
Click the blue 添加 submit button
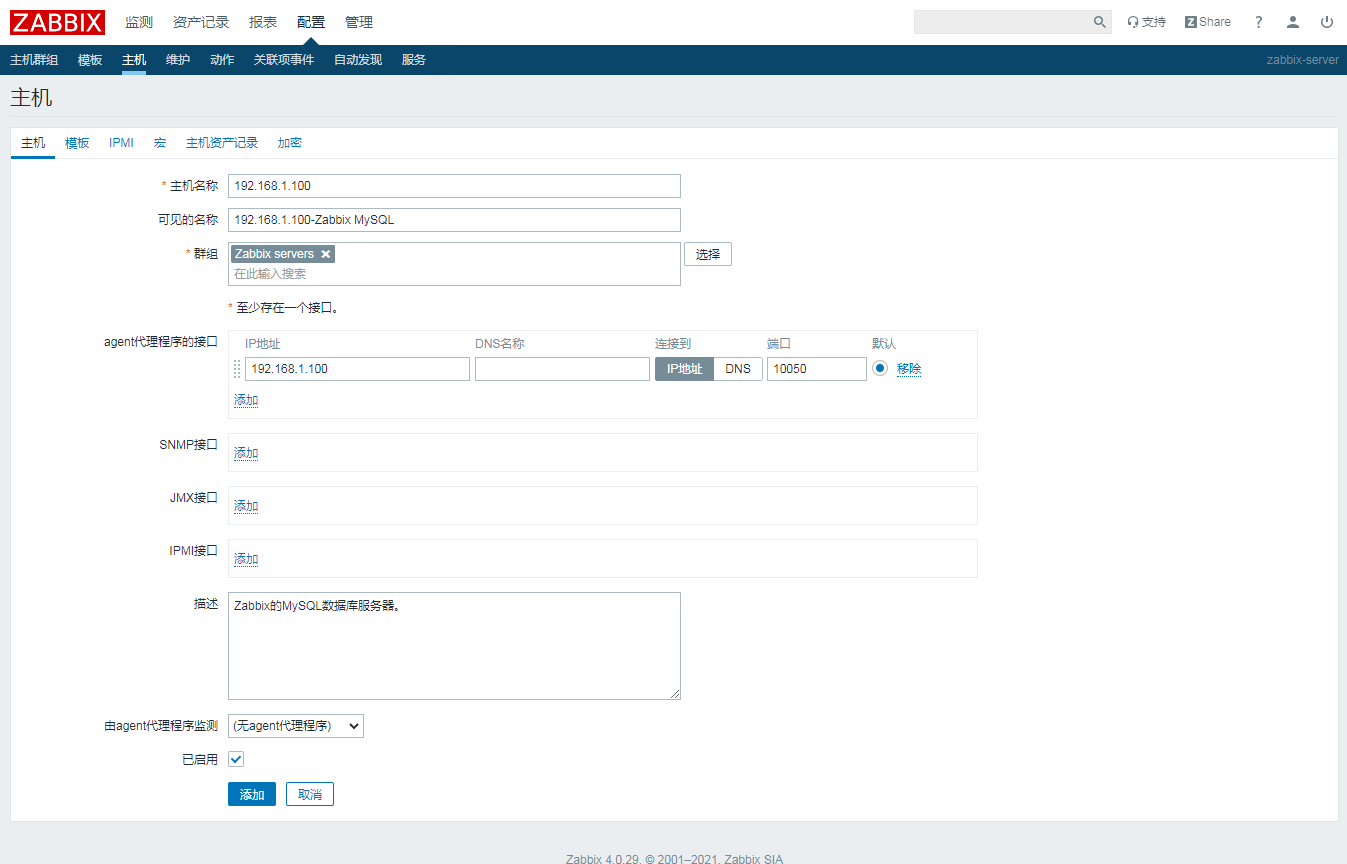[252, 794]
